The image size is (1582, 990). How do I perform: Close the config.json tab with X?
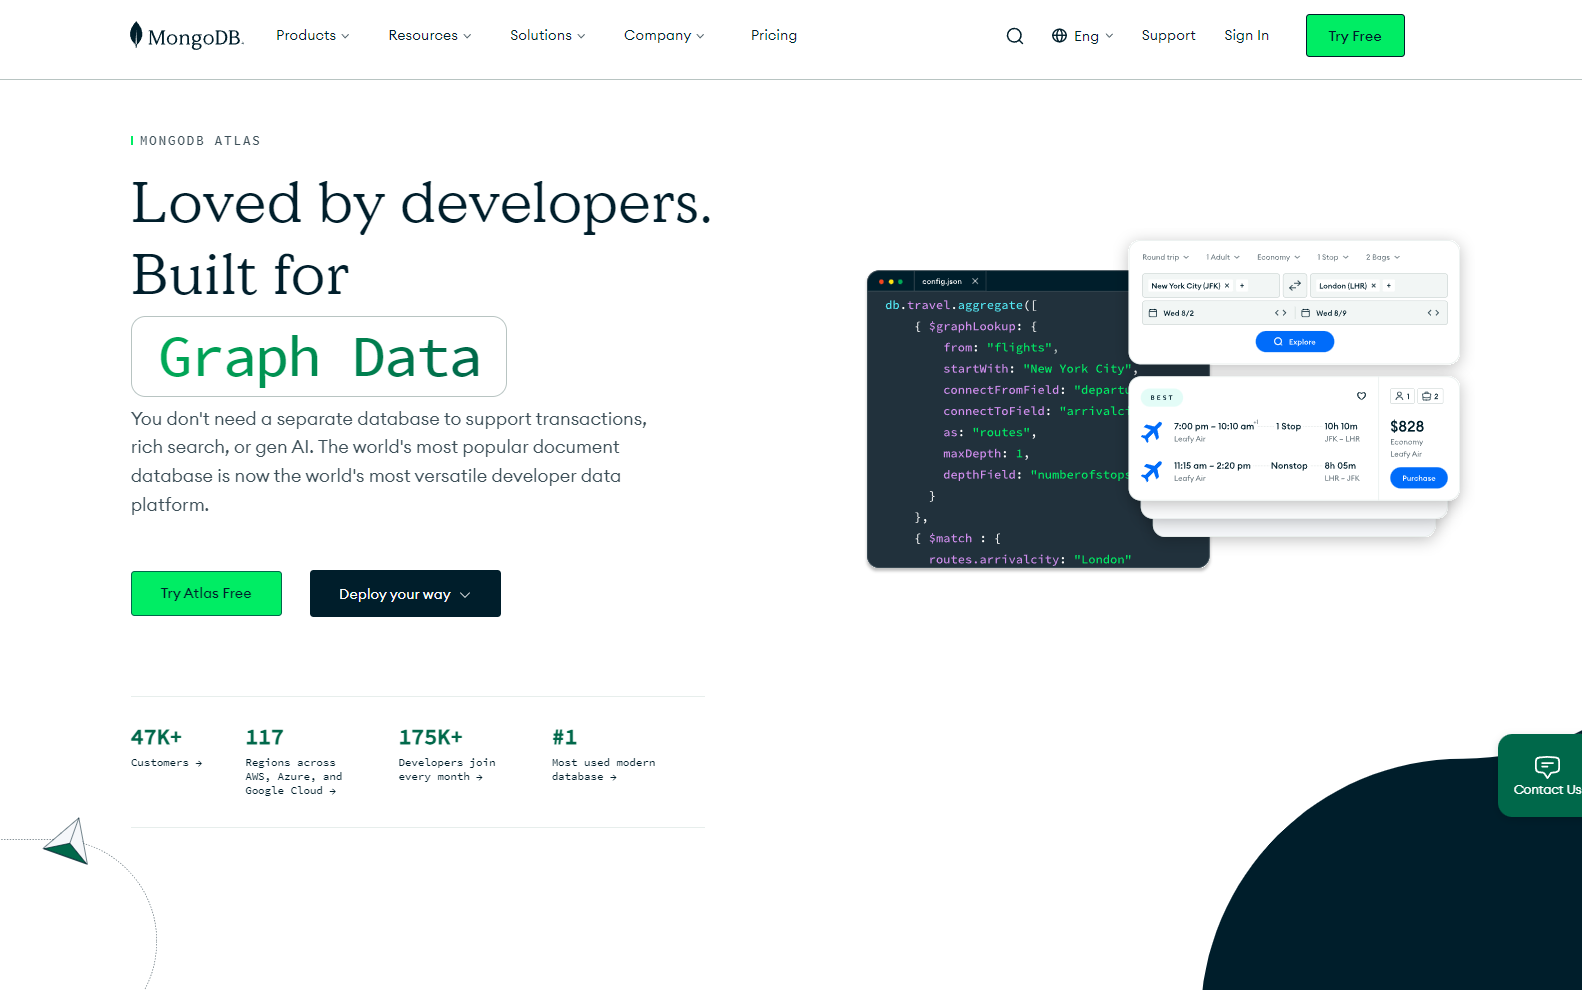[975, 281]
